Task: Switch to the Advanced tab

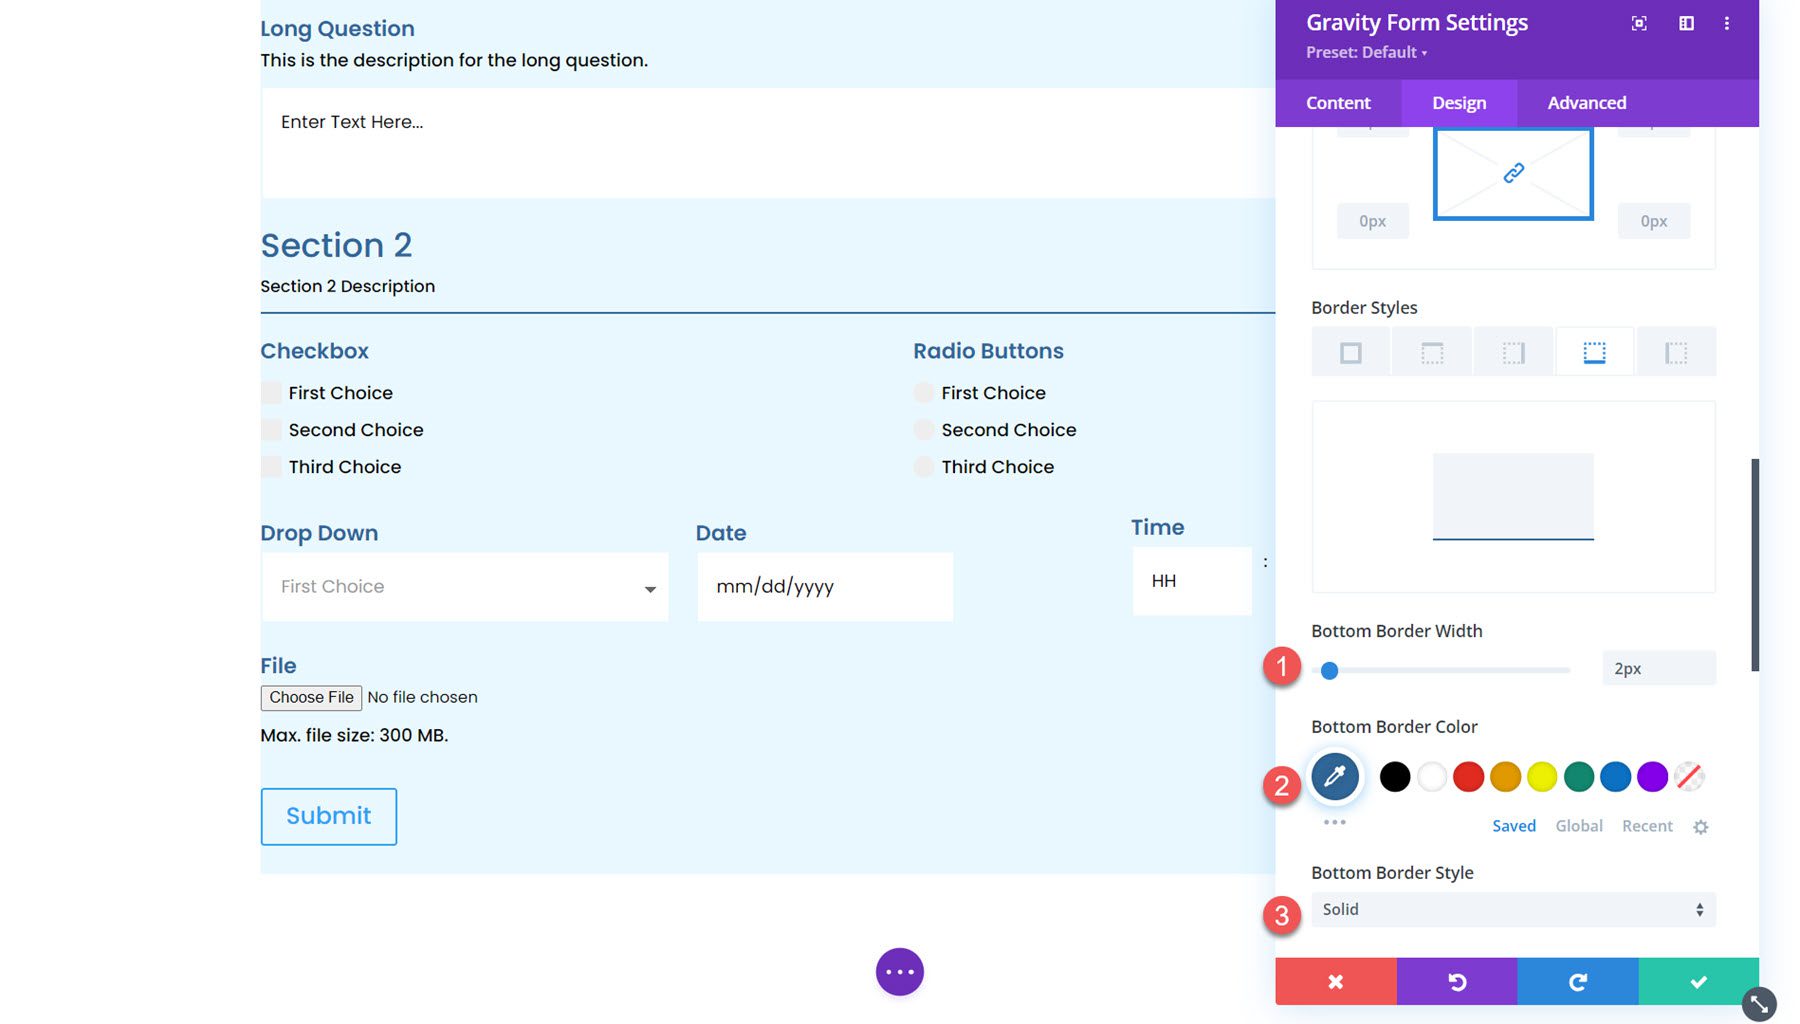Action: [x=1586, y=102]
